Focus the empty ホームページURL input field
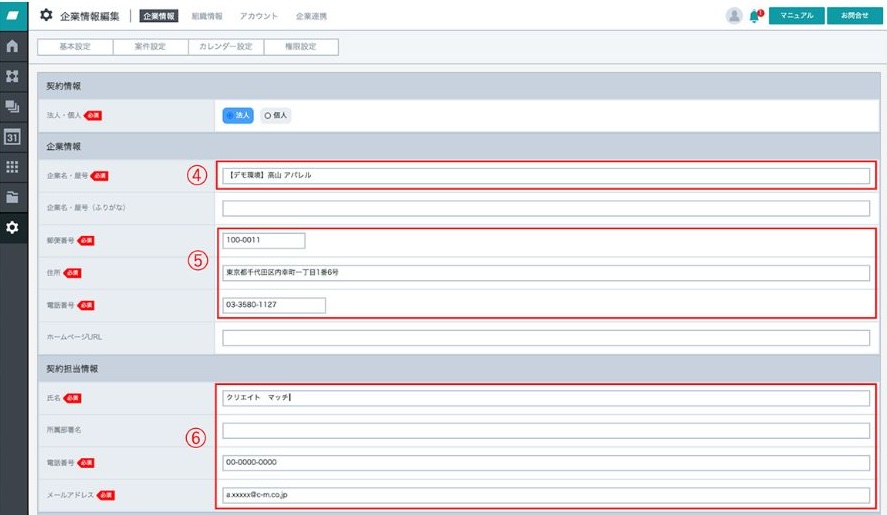The height and width of the screenshot is (515, 887). (x=546, y=337)
